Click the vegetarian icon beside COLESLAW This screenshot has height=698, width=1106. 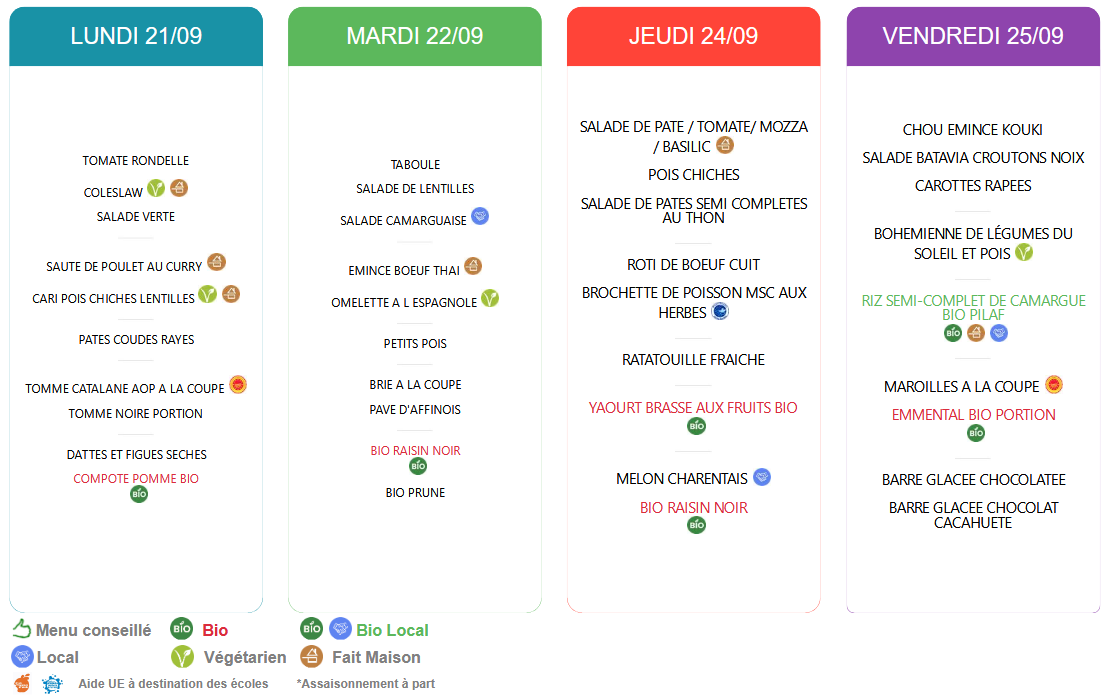pos(156,188)
